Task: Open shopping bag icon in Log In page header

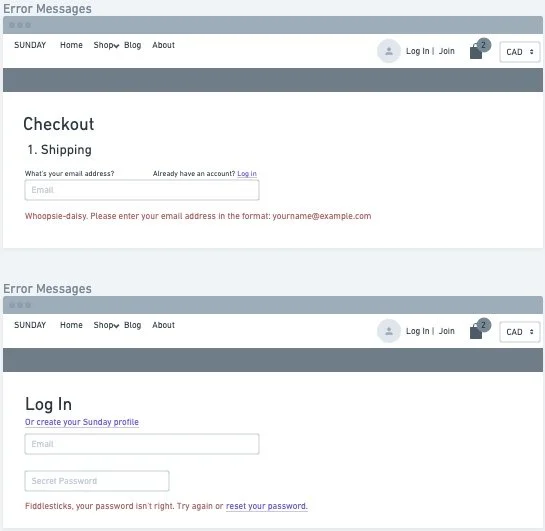Action: [x=476, y=332]
